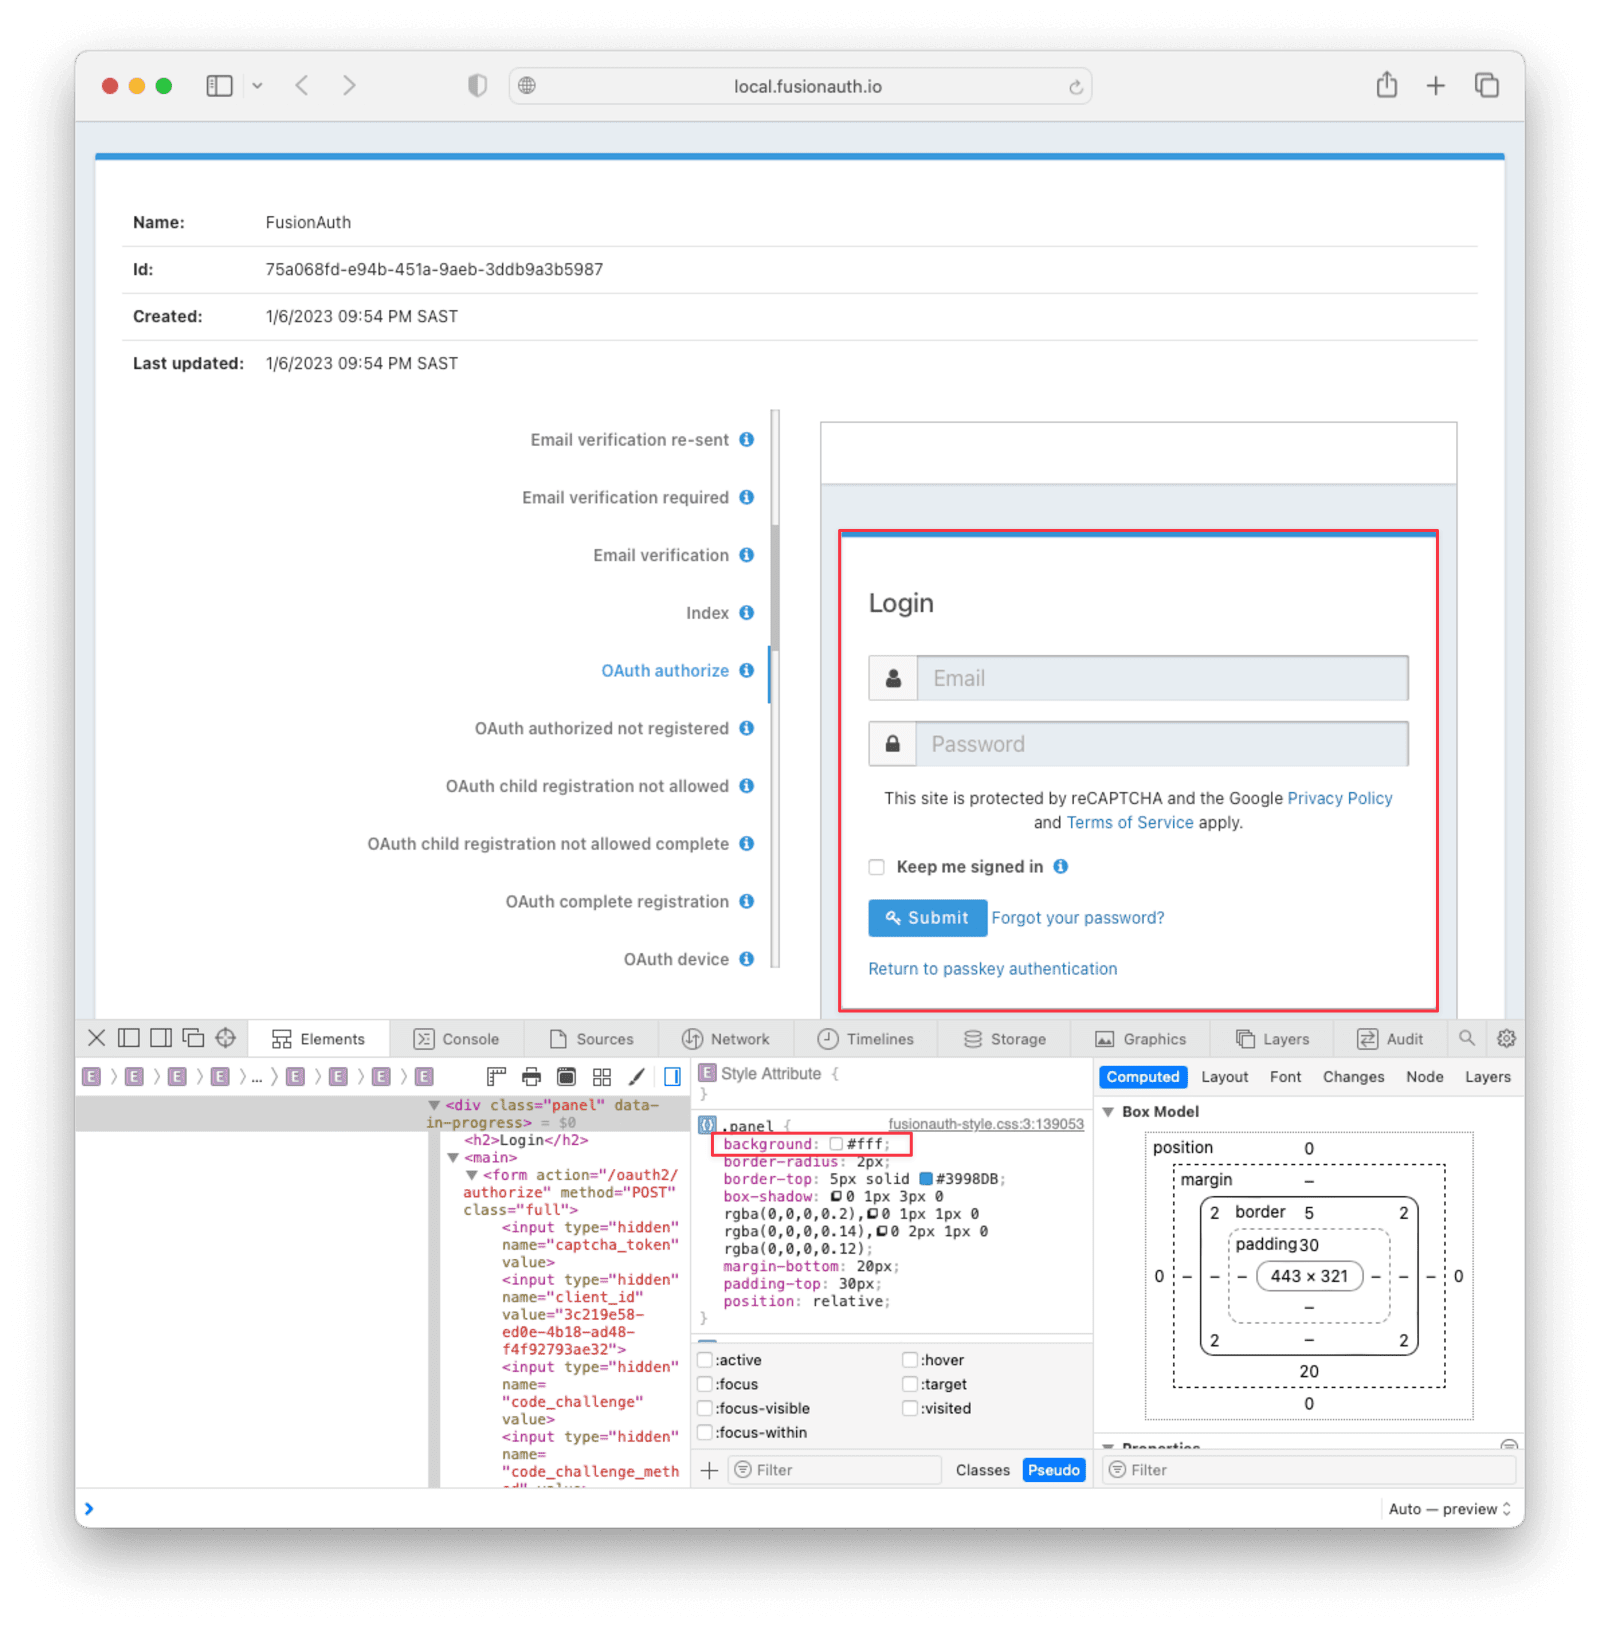This screenshot has width=1600, height=1627.
Task: Open the Network tab
Action: pos(726,1039)
